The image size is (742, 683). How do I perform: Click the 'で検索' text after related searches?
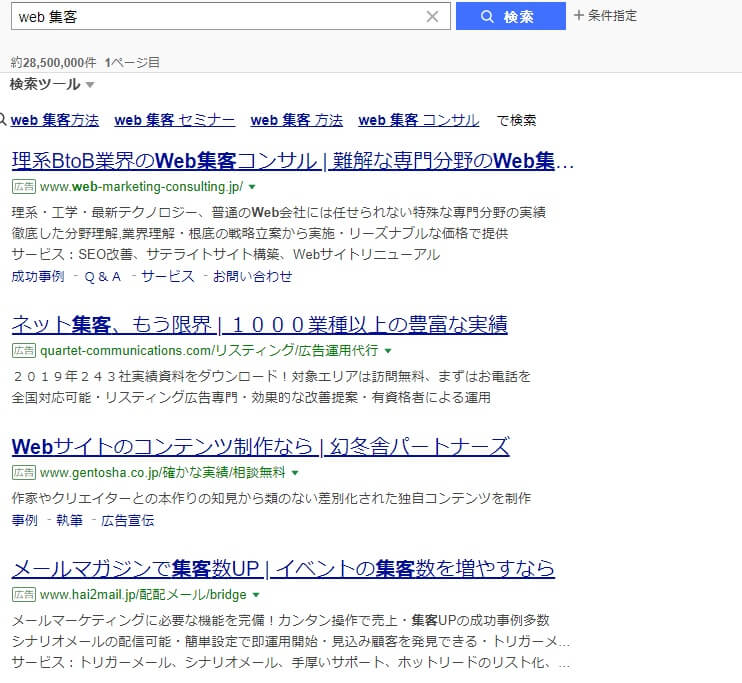(x=516, y=120)
